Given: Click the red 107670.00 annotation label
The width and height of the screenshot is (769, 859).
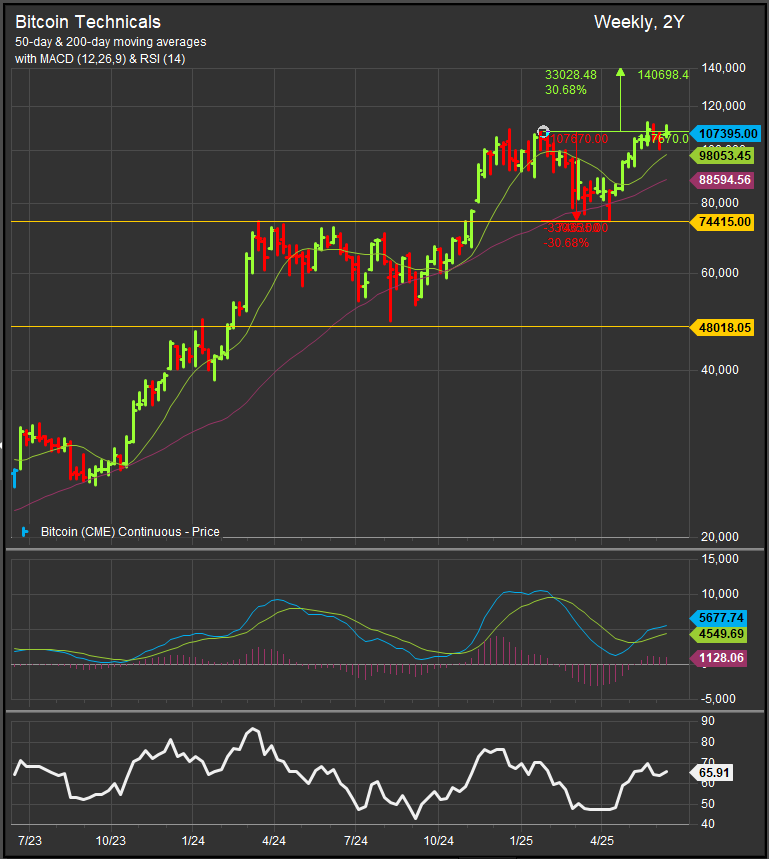Looking at the screenshot, I should [x=579, y=139].
